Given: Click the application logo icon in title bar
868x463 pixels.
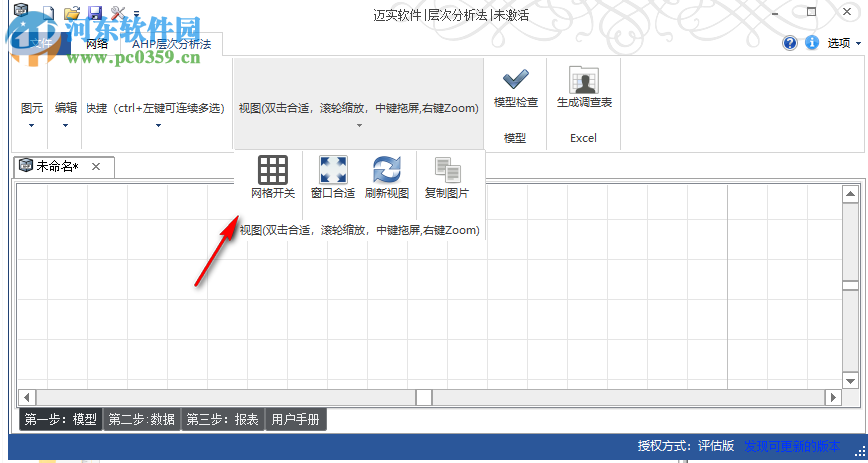Looking at the screenshot, I should [20, 9].
